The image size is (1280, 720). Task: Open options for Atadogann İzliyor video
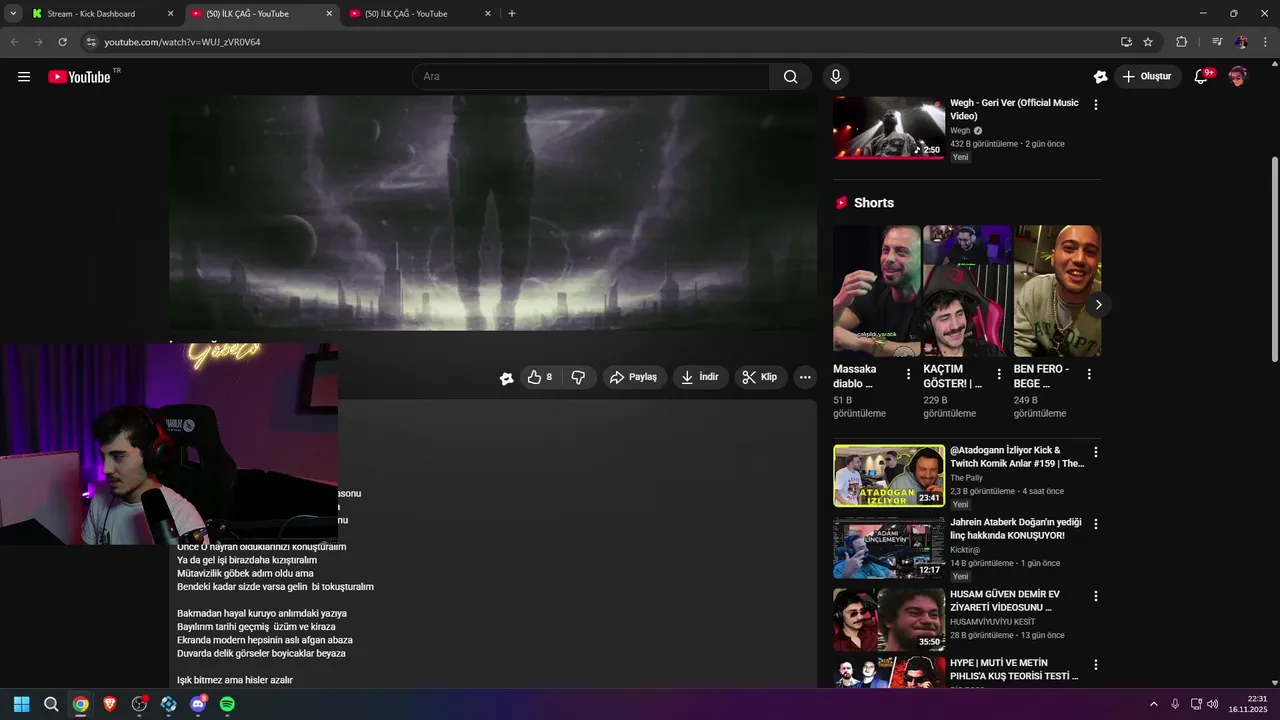tap(1096, 452)
